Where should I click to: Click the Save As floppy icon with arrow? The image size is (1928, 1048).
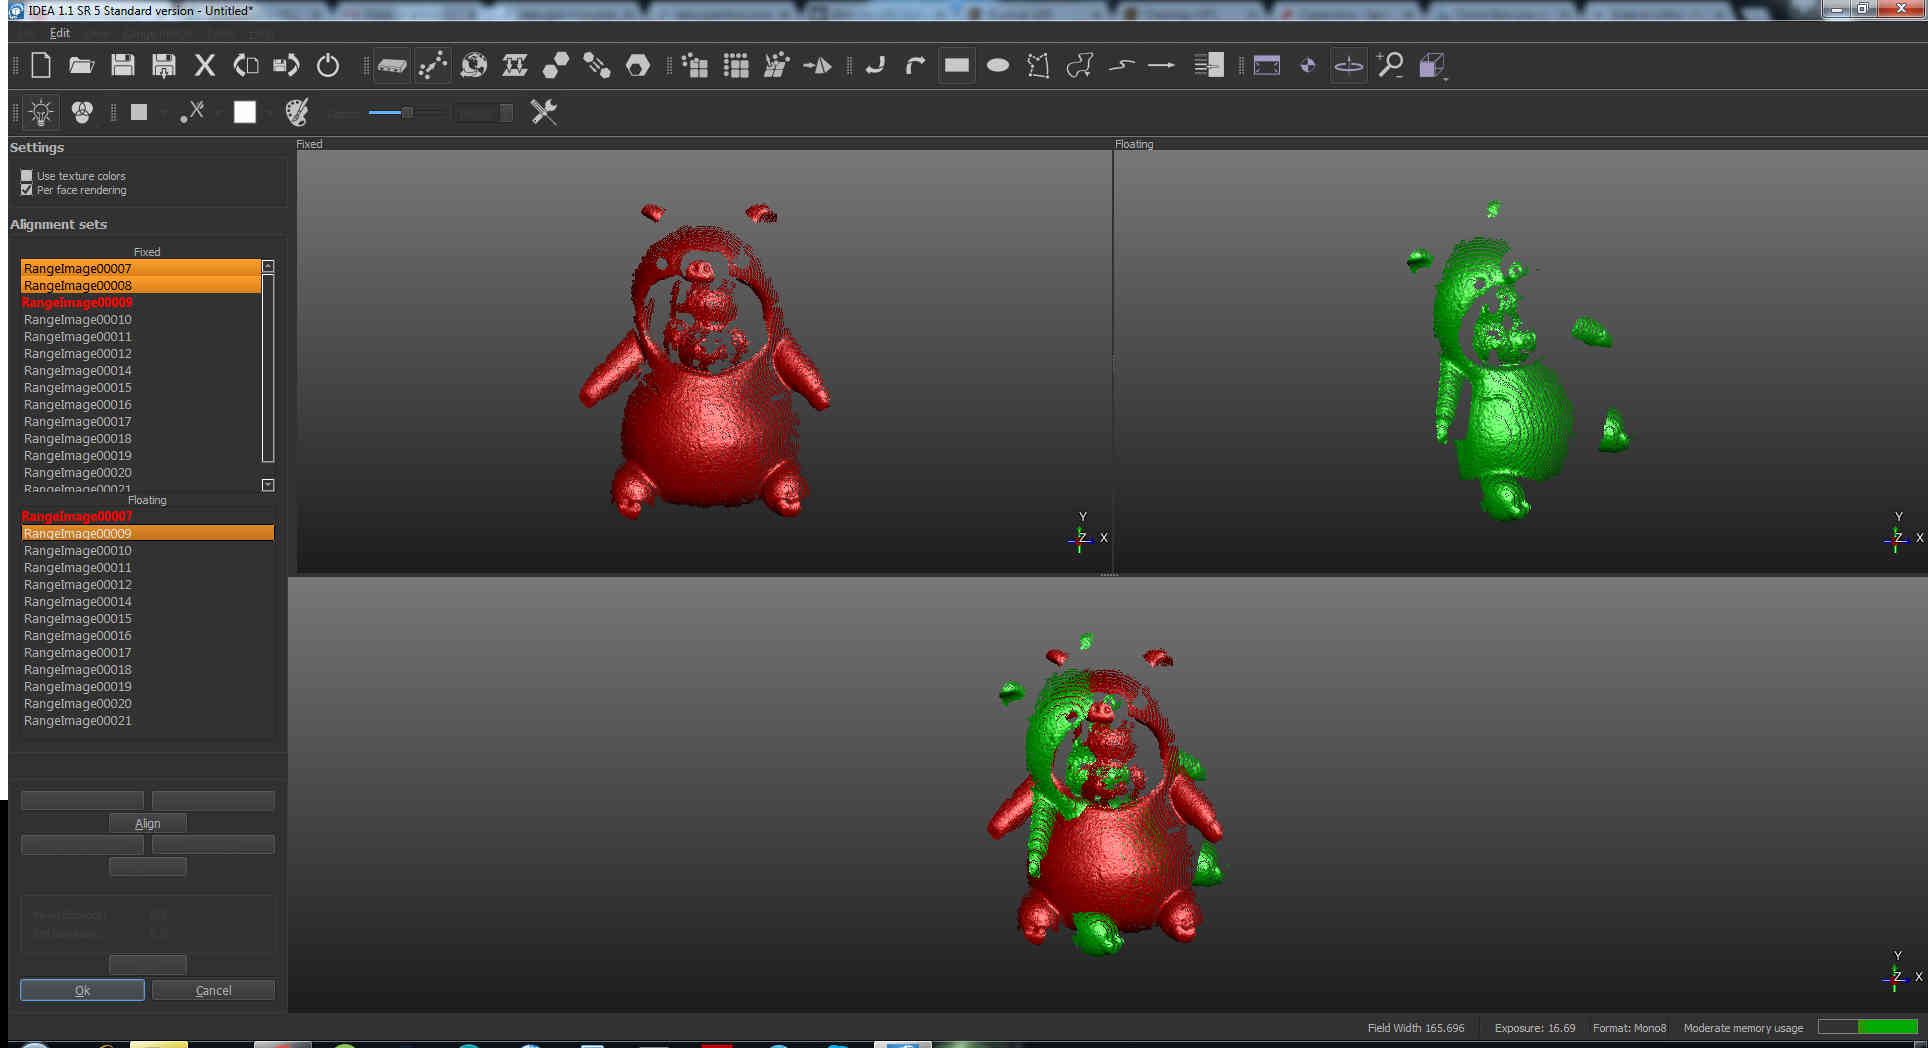[x=164, y=66]
